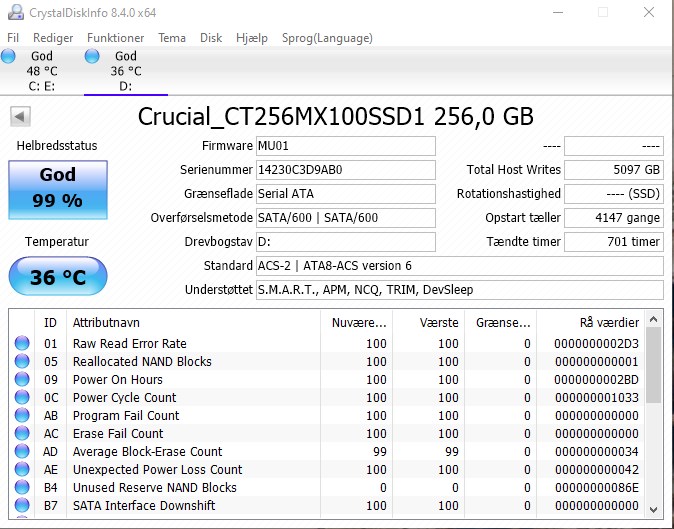The width and height of the screenshot is (674, 529).
Task: Click the blue status orb of D: disk
Action: [x=92, y=56]
